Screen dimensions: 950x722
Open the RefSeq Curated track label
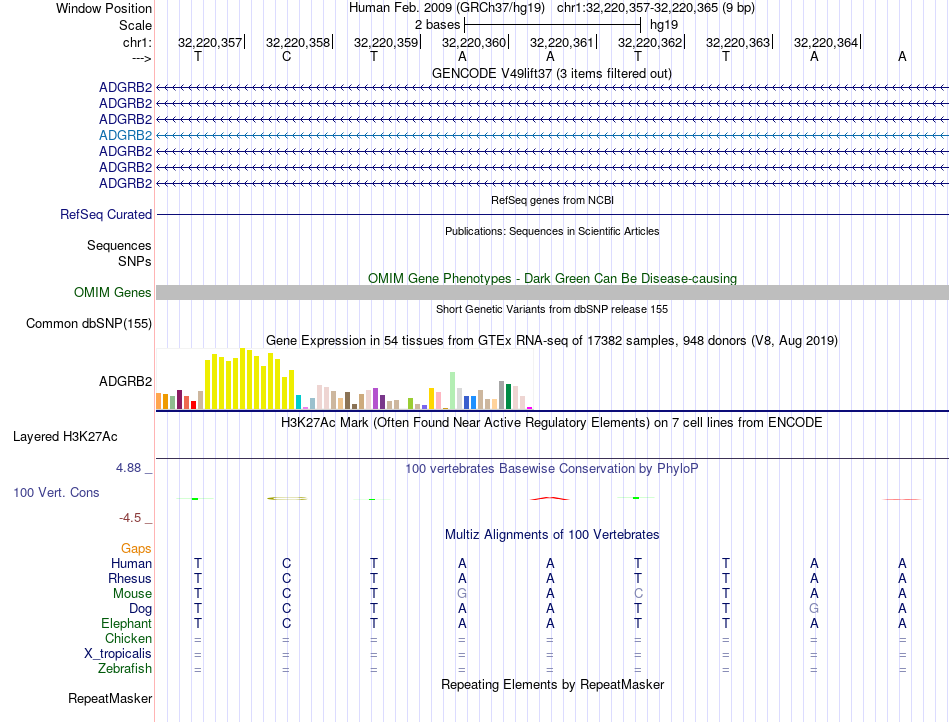(x=106, y=214)
